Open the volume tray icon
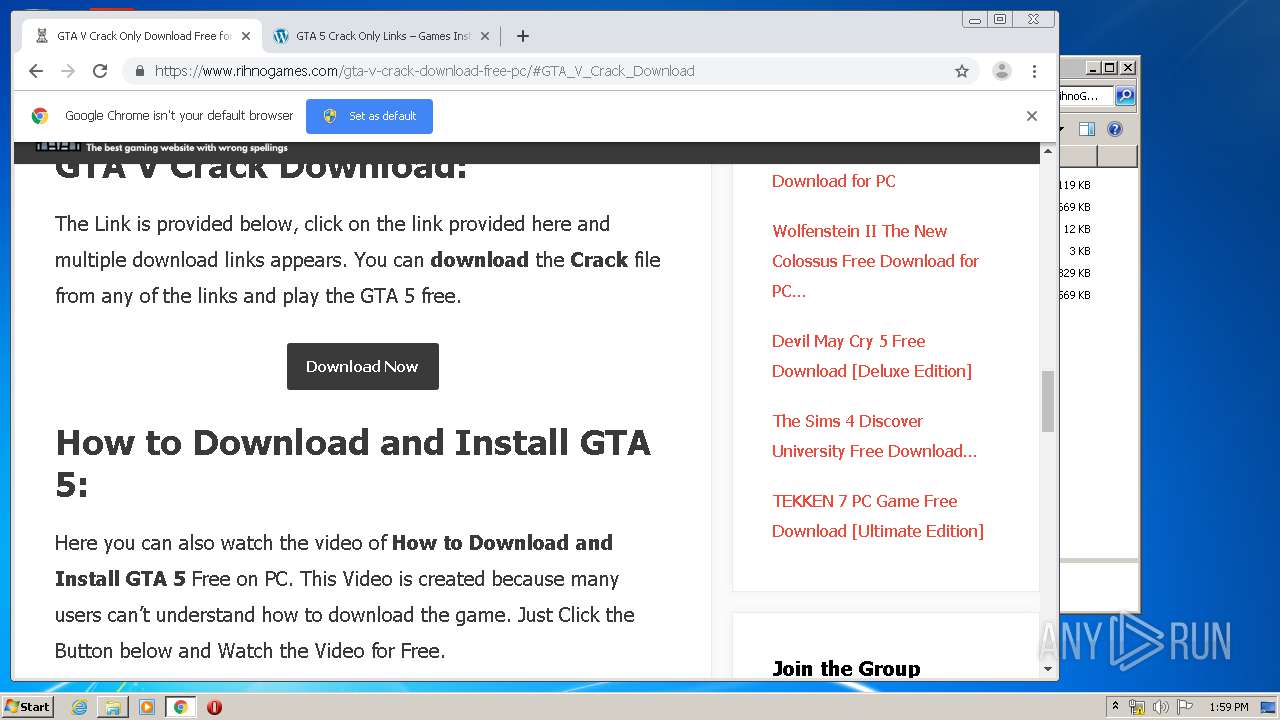Image resolution: width=1280 pixels, height=720 pixels. [1161, 707]
